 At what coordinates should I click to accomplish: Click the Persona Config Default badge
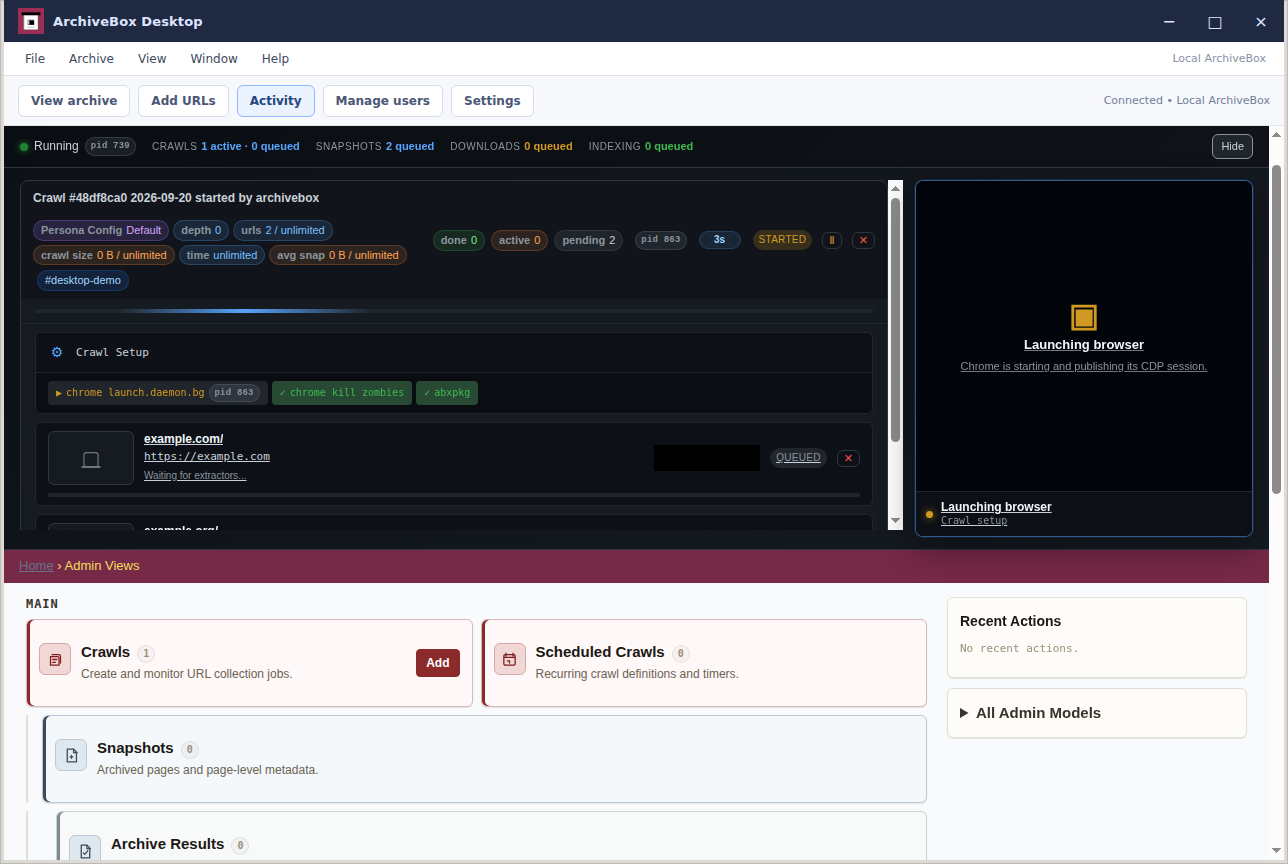(x=101, y=231)
